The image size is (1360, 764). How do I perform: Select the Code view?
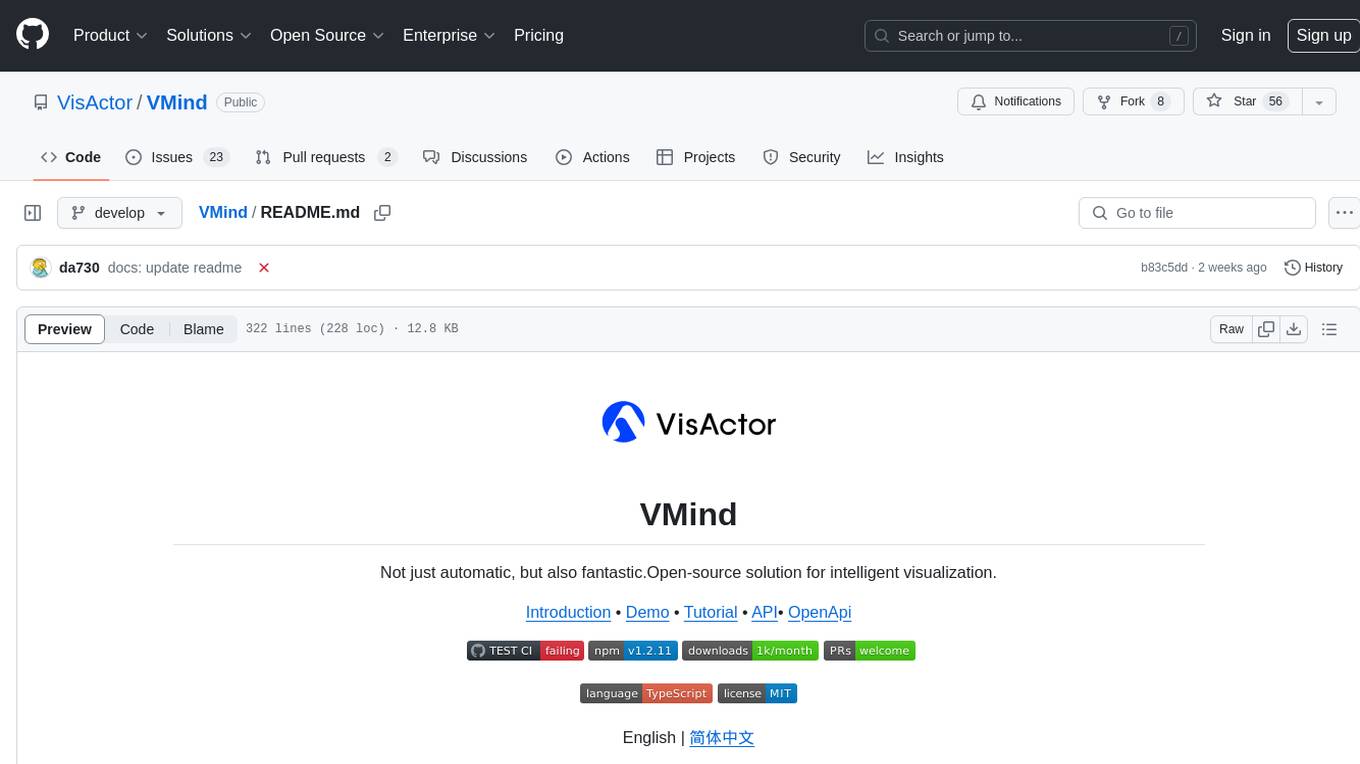(137, 329)
